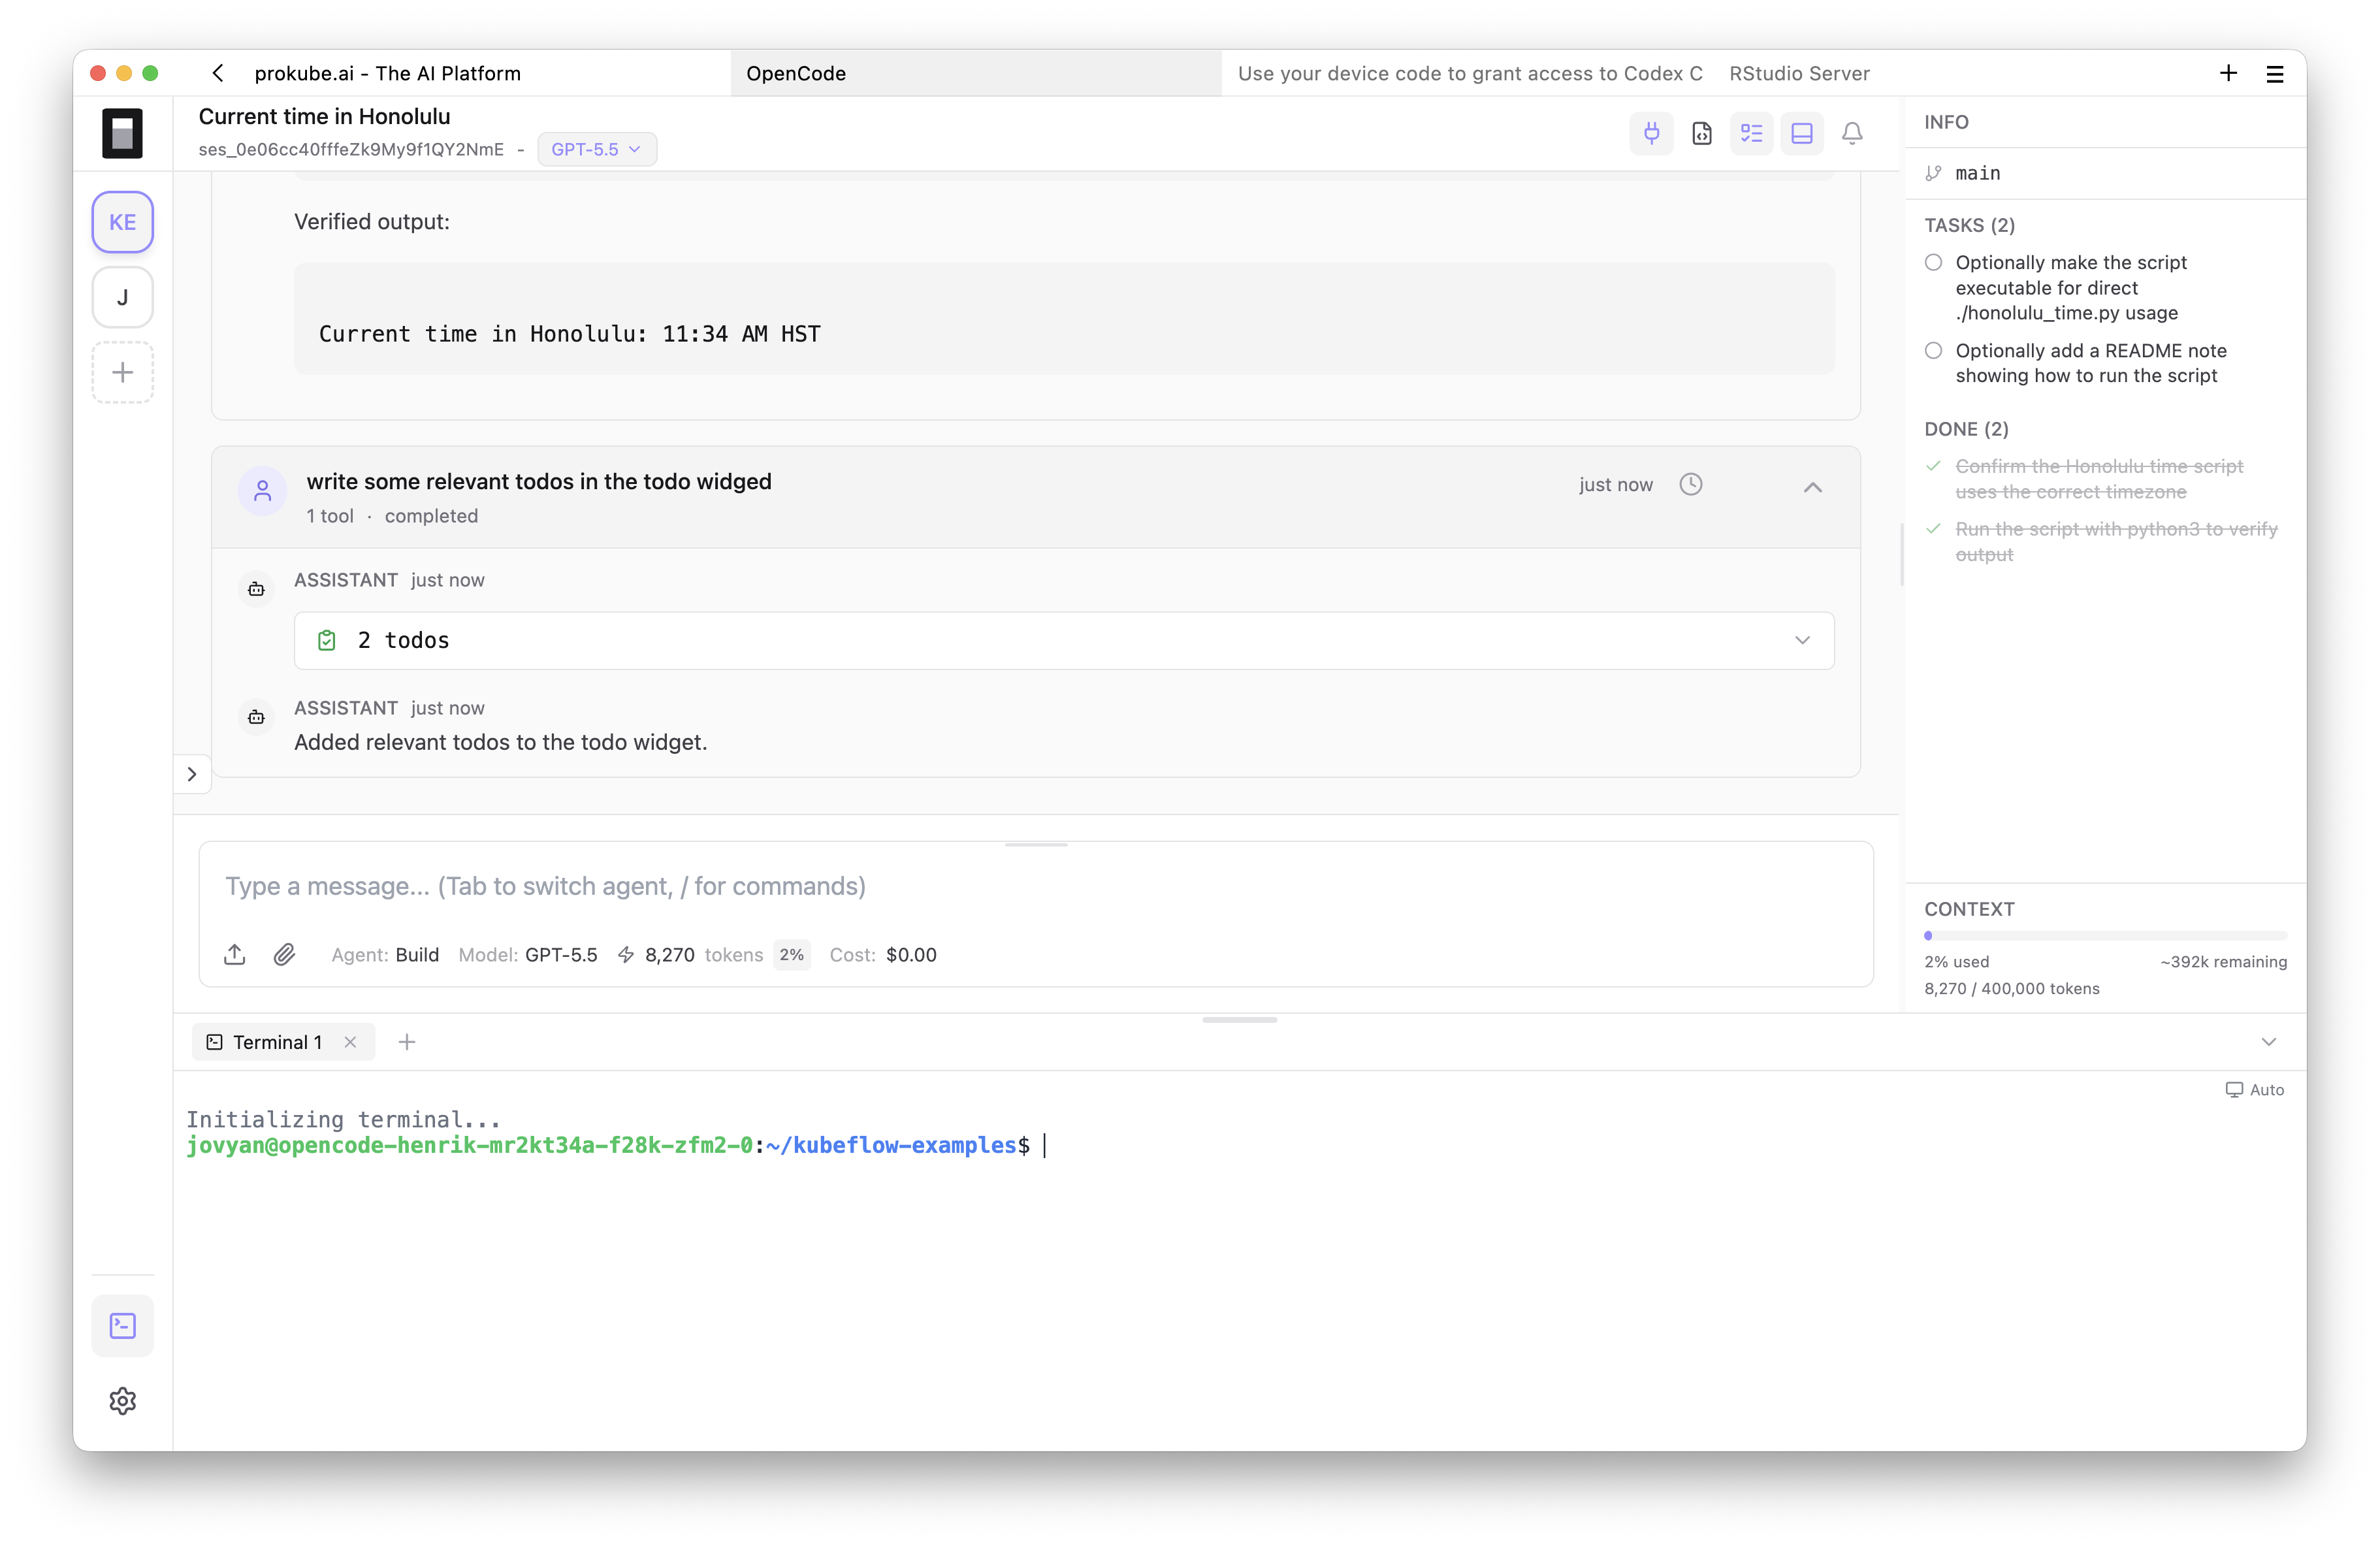Open the GPT-5.5 model dropdown
The height and width of the screenshot is (1548, 2380).
click(x=596, y=149)
